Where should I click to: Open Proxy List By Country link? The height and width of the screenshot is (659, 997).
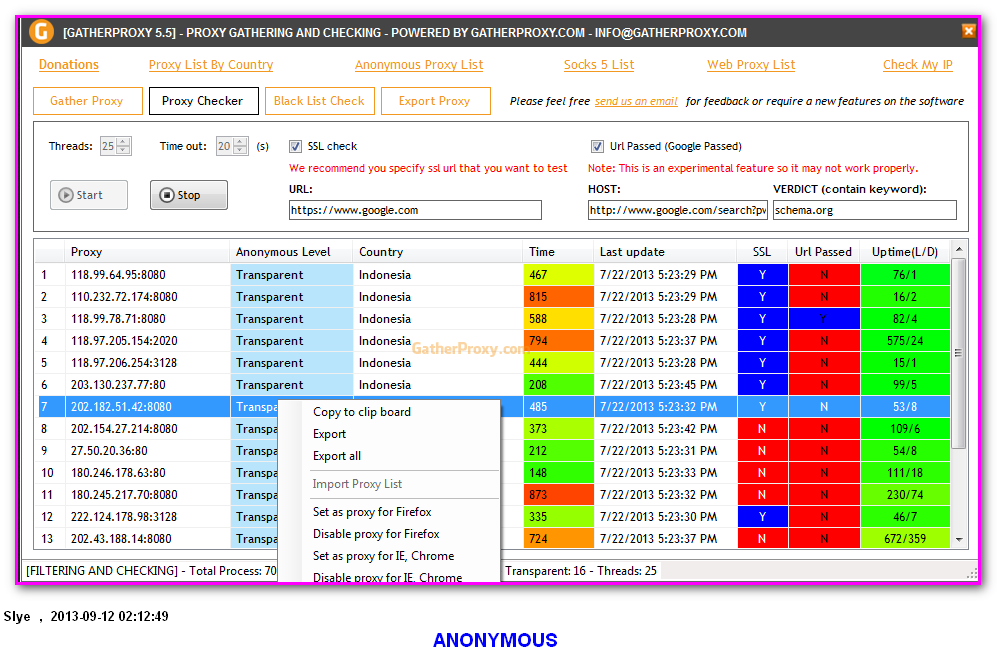[211, 64]
